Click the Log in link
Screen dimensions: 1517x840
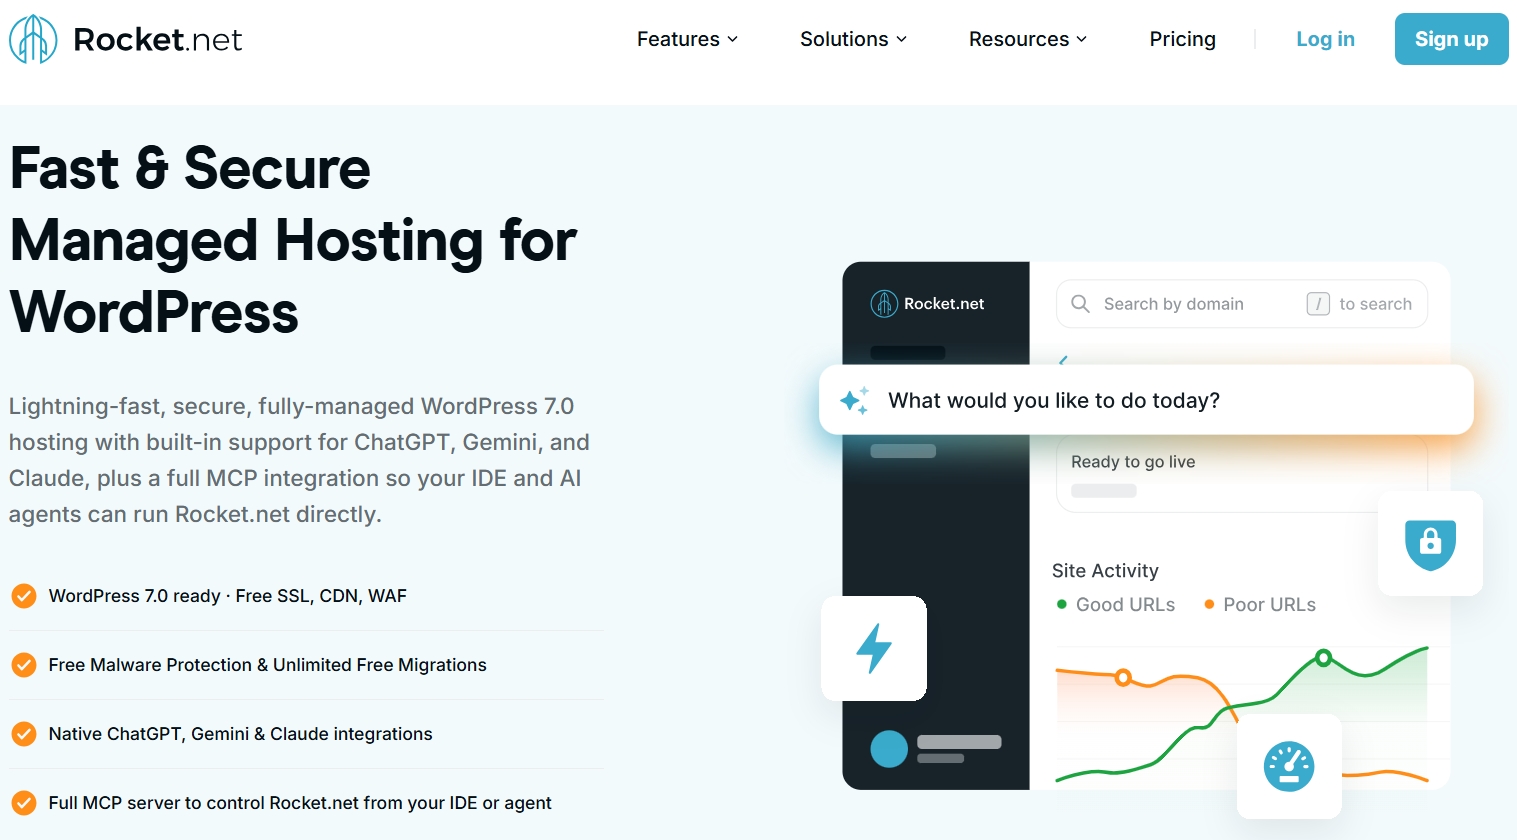1325,39
